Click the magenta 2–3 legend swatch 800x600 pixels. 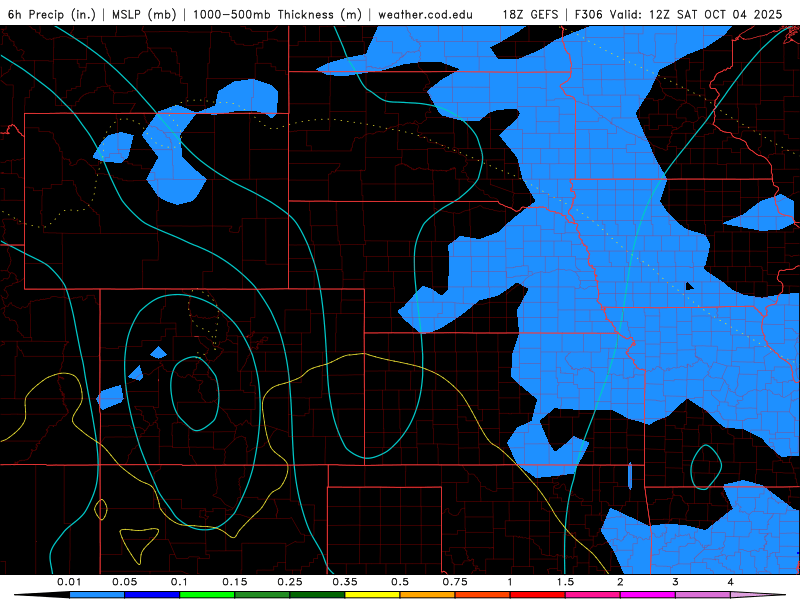click(648, 595)
